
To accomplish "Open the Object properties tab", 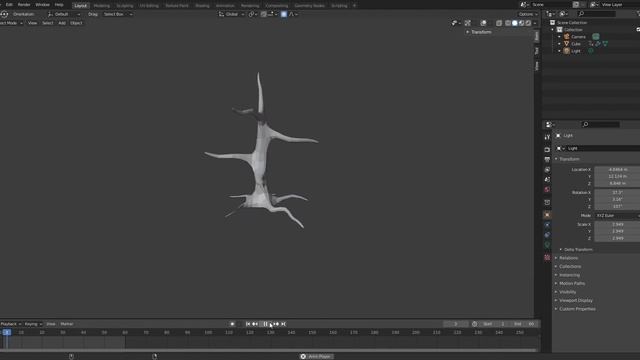I will pyautogui.click(x=547, y=215).
